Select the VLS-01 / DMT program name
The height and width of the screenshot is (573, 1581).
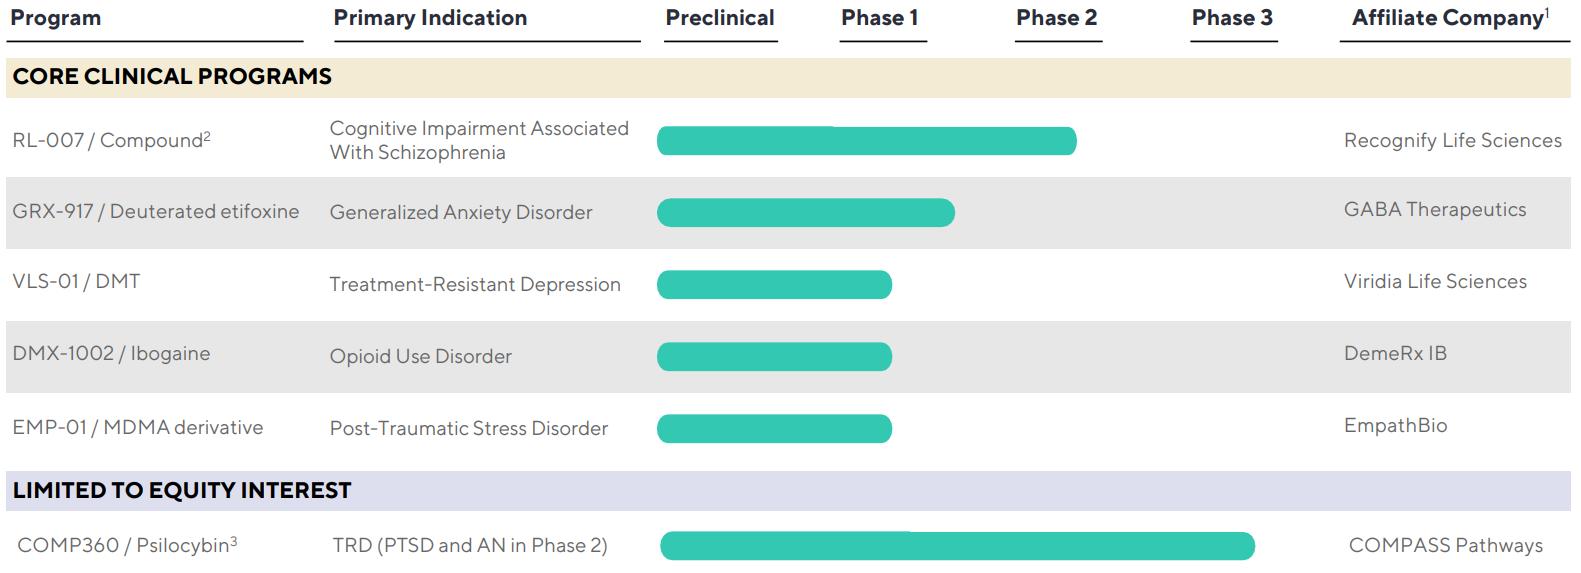76,282
